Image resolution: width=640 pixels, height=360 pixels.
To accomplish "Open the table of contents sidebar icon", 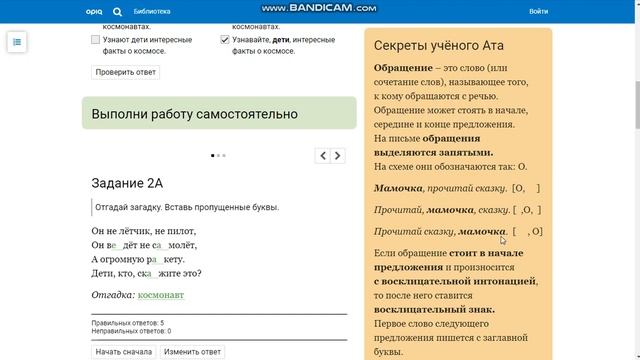I will [x=17, y=42].
